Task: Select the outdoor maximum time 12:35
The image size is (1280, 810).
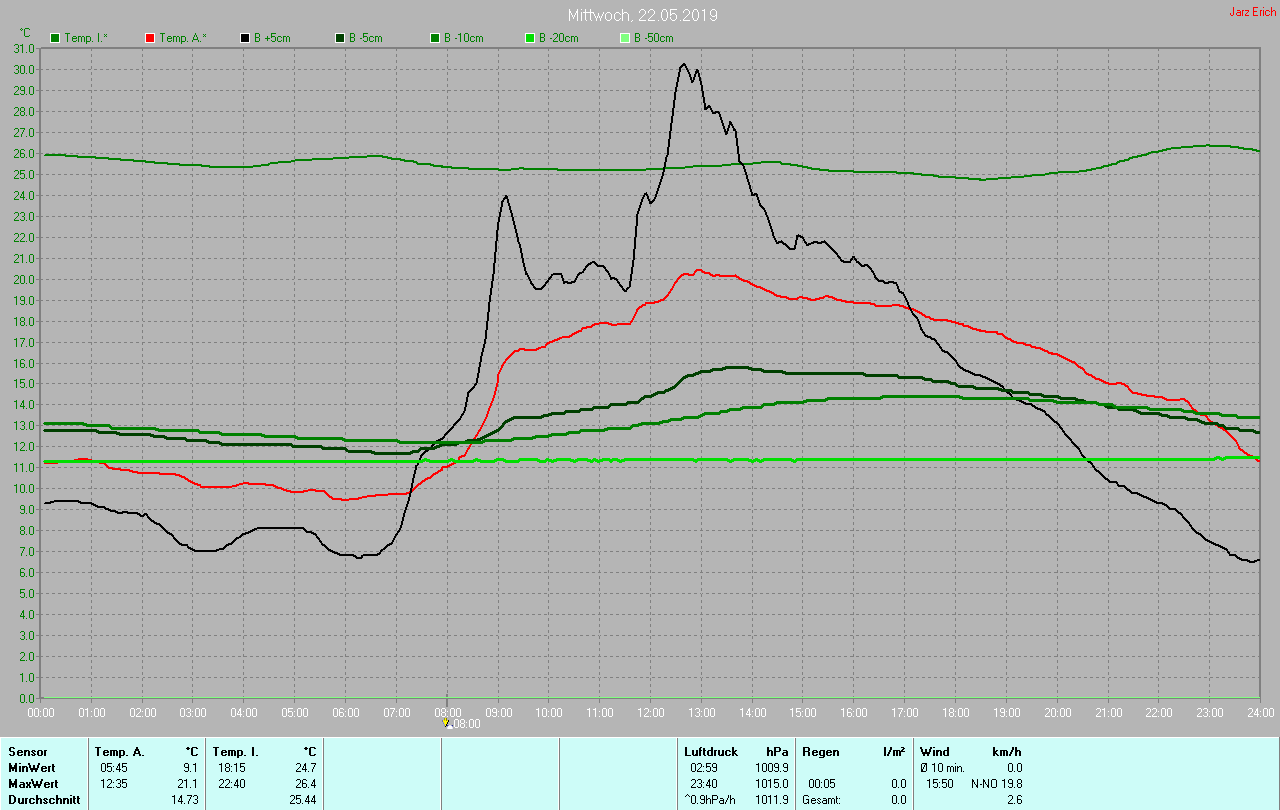Action: pyautogui.click(x=114, y=783)
